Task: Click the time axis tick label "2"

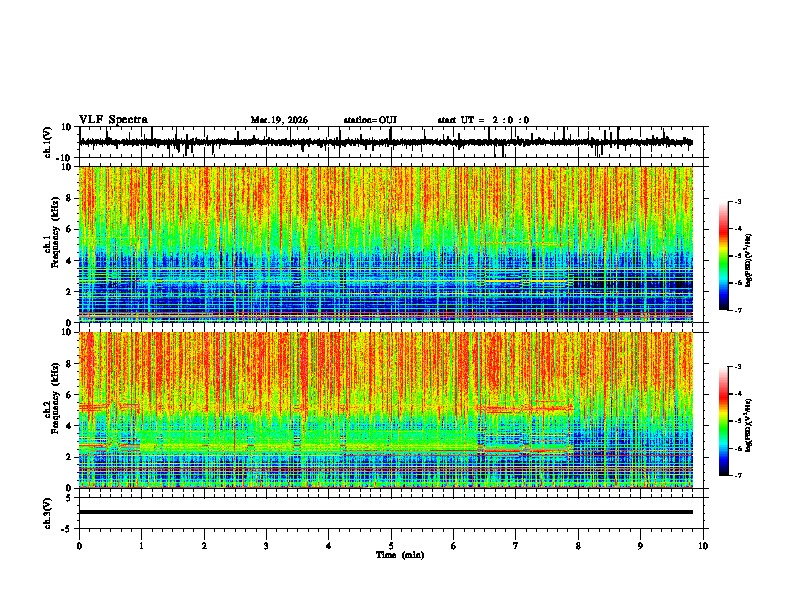Action: [204, 546]
